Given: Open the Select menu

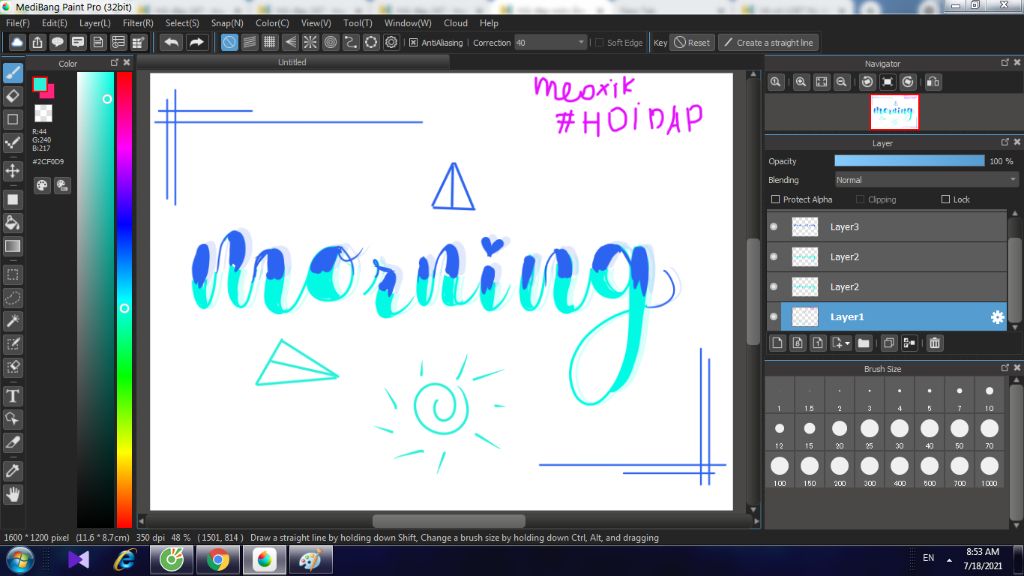Looking at the screenshot, I should 182,23.
